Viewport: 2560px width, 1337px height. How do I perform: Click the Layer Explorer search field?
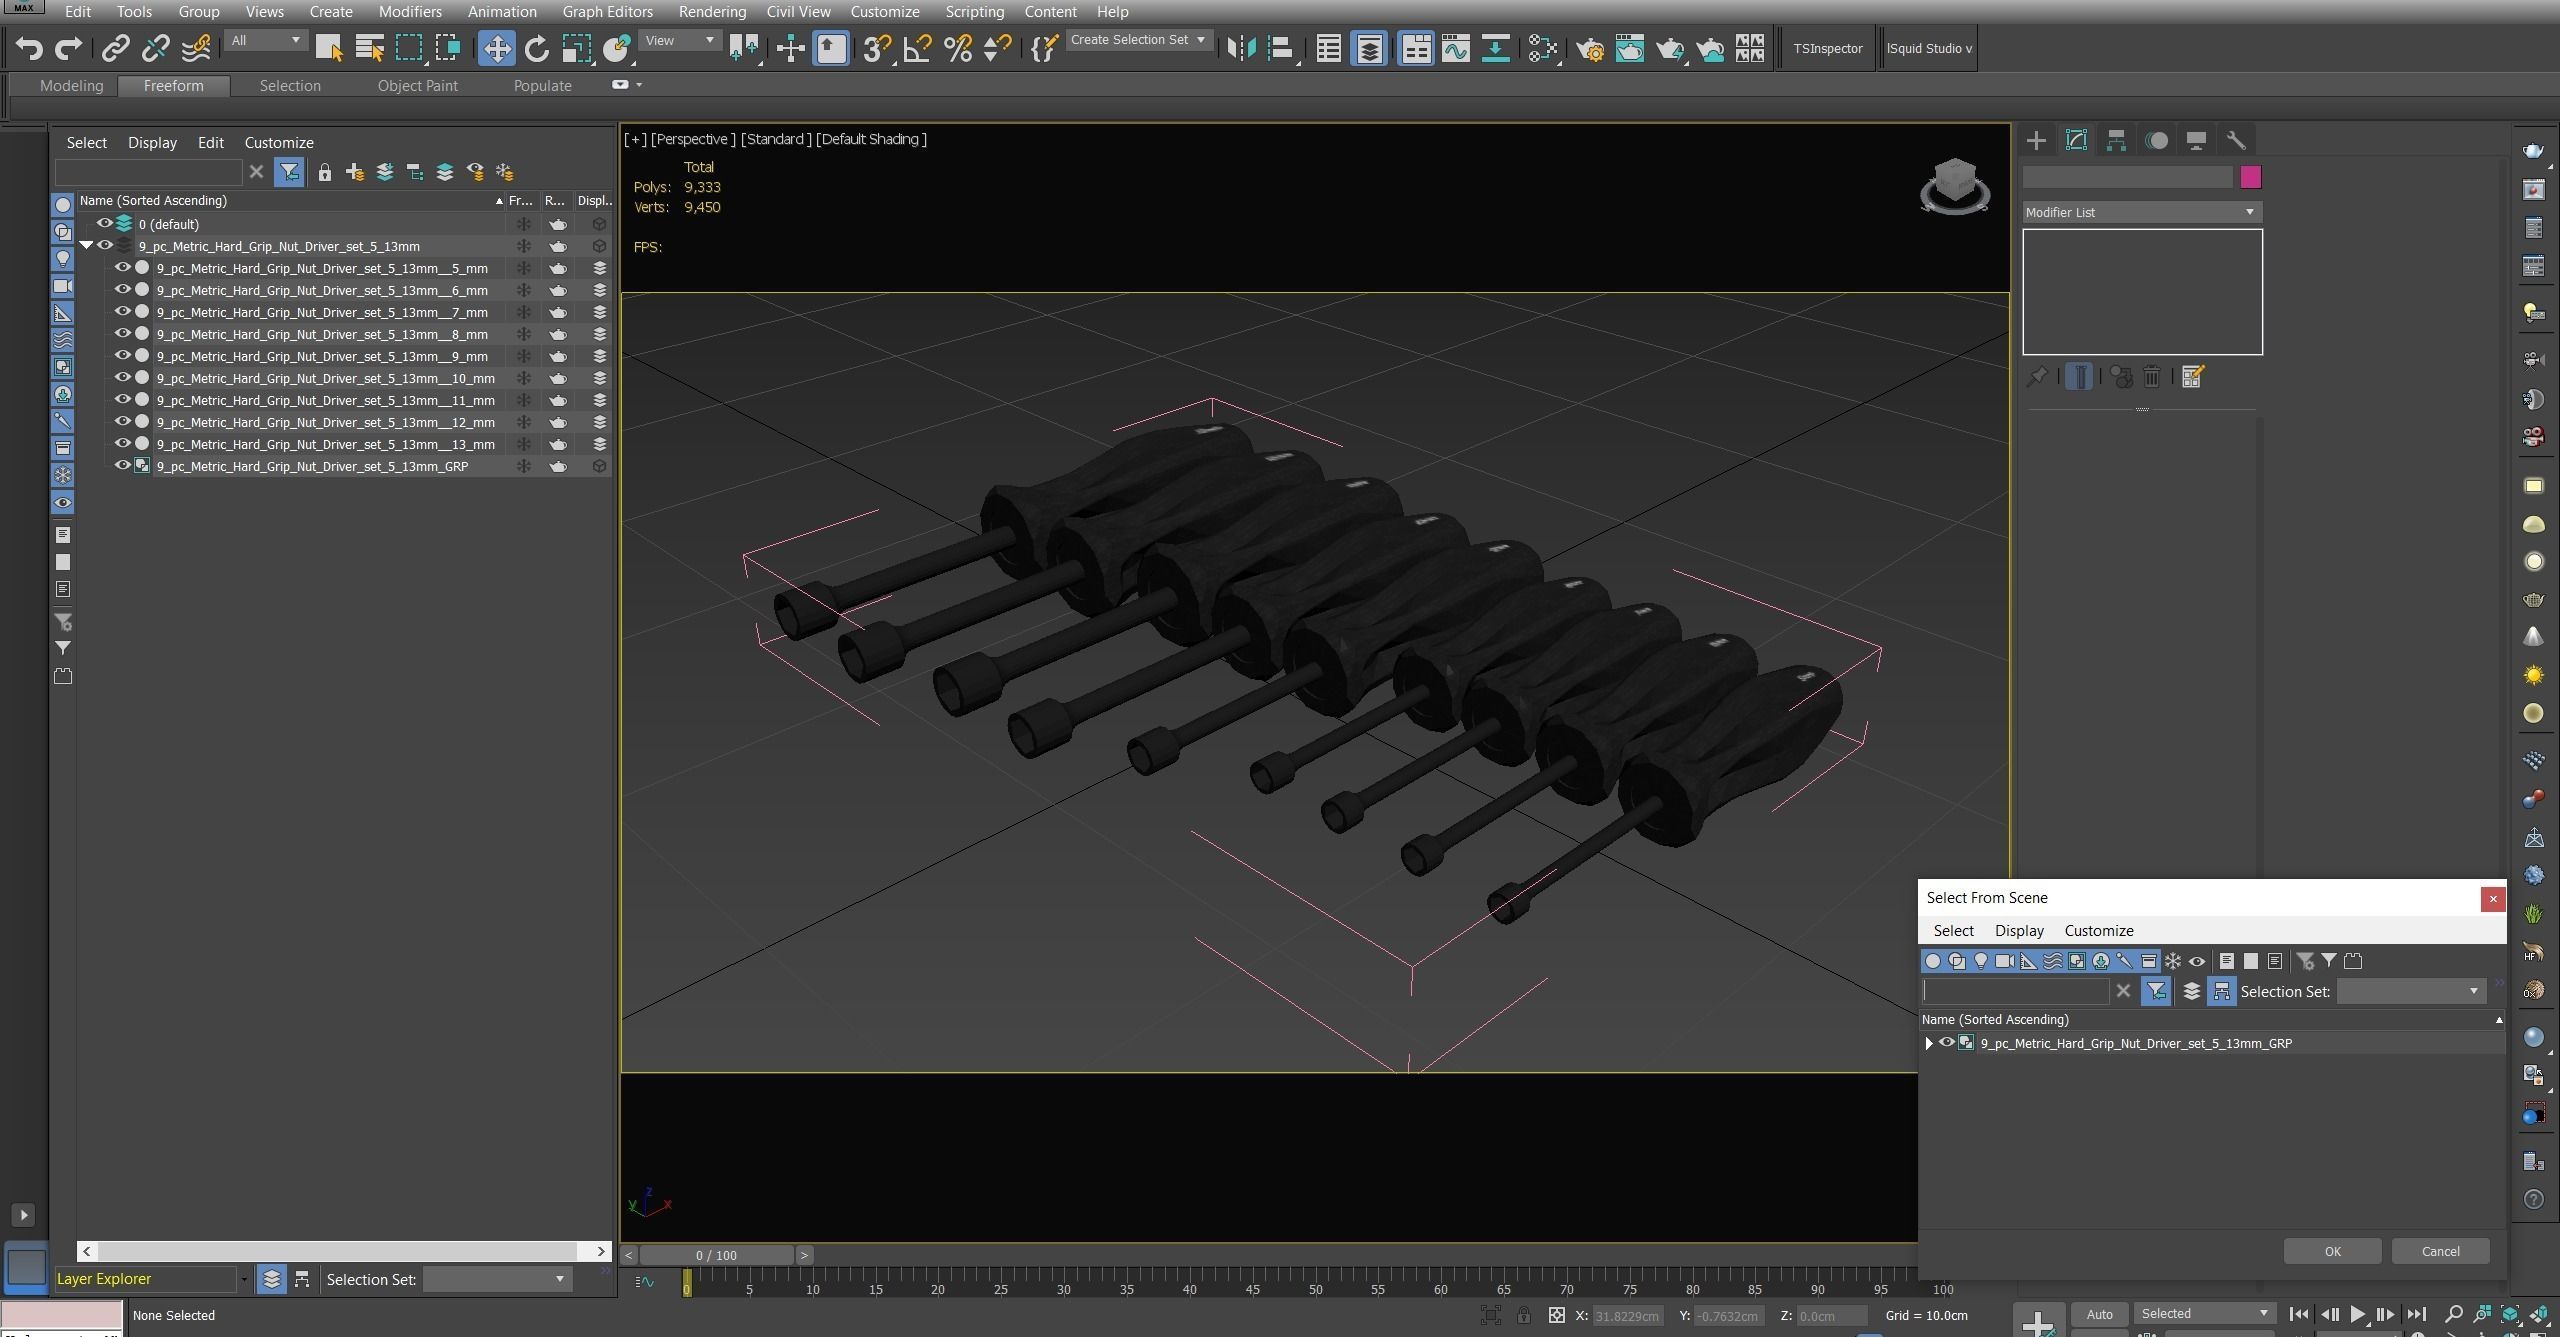point(148,172)
